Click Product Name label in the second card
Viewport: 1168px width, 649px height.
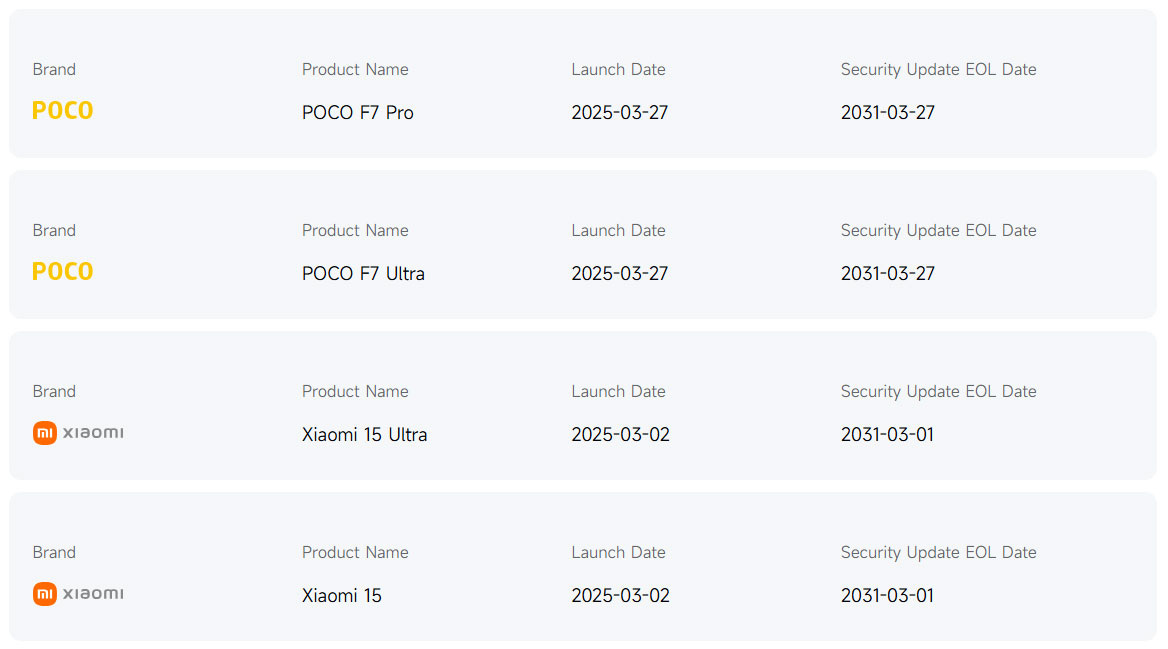(355, 230)
